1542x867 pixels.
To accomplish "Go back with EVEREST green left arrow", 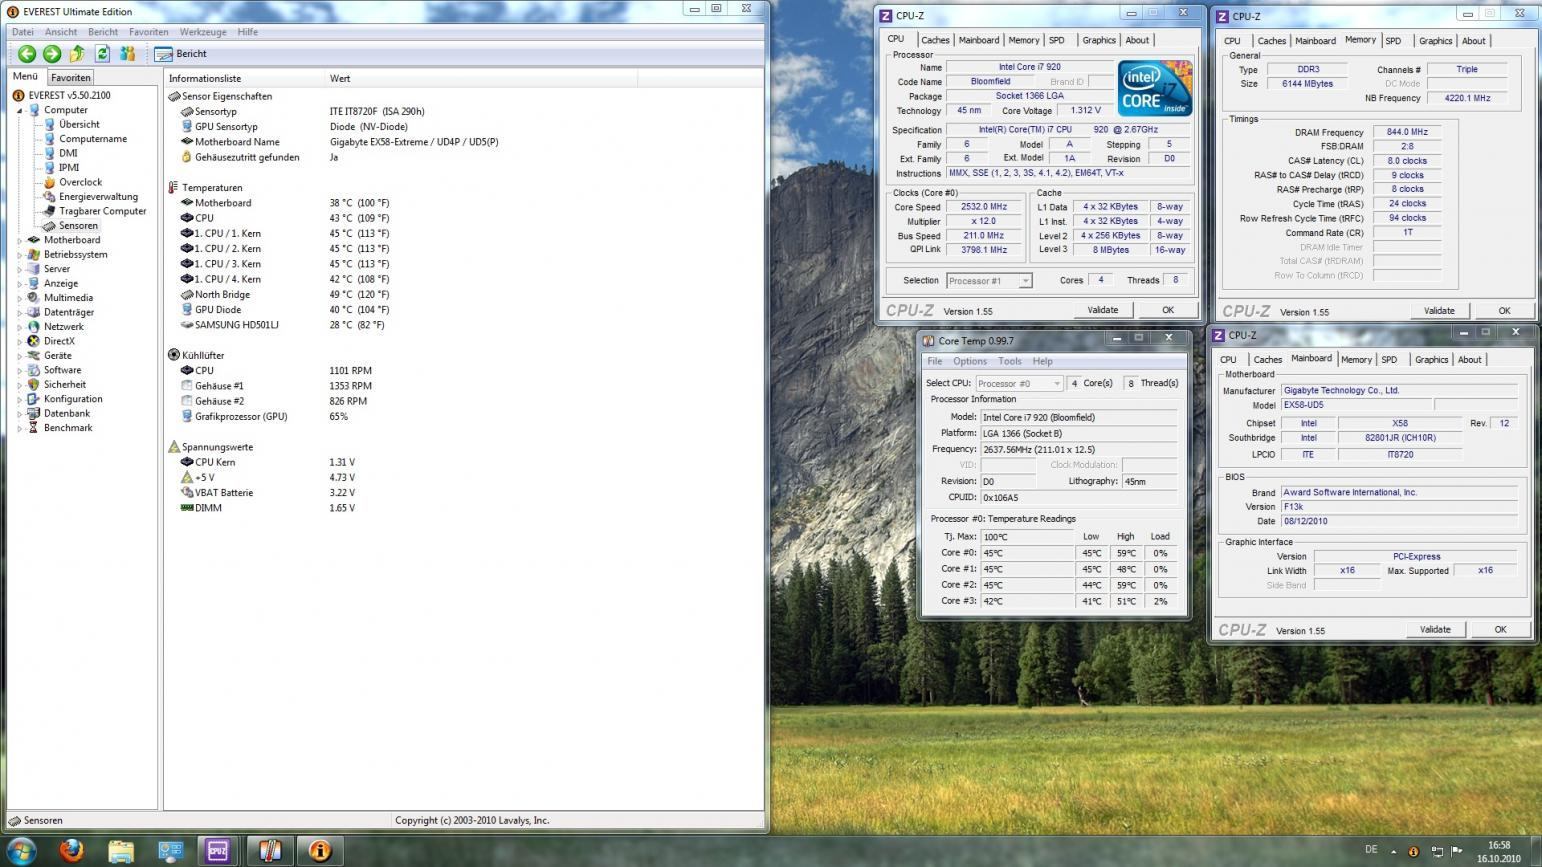I will 27,54.
